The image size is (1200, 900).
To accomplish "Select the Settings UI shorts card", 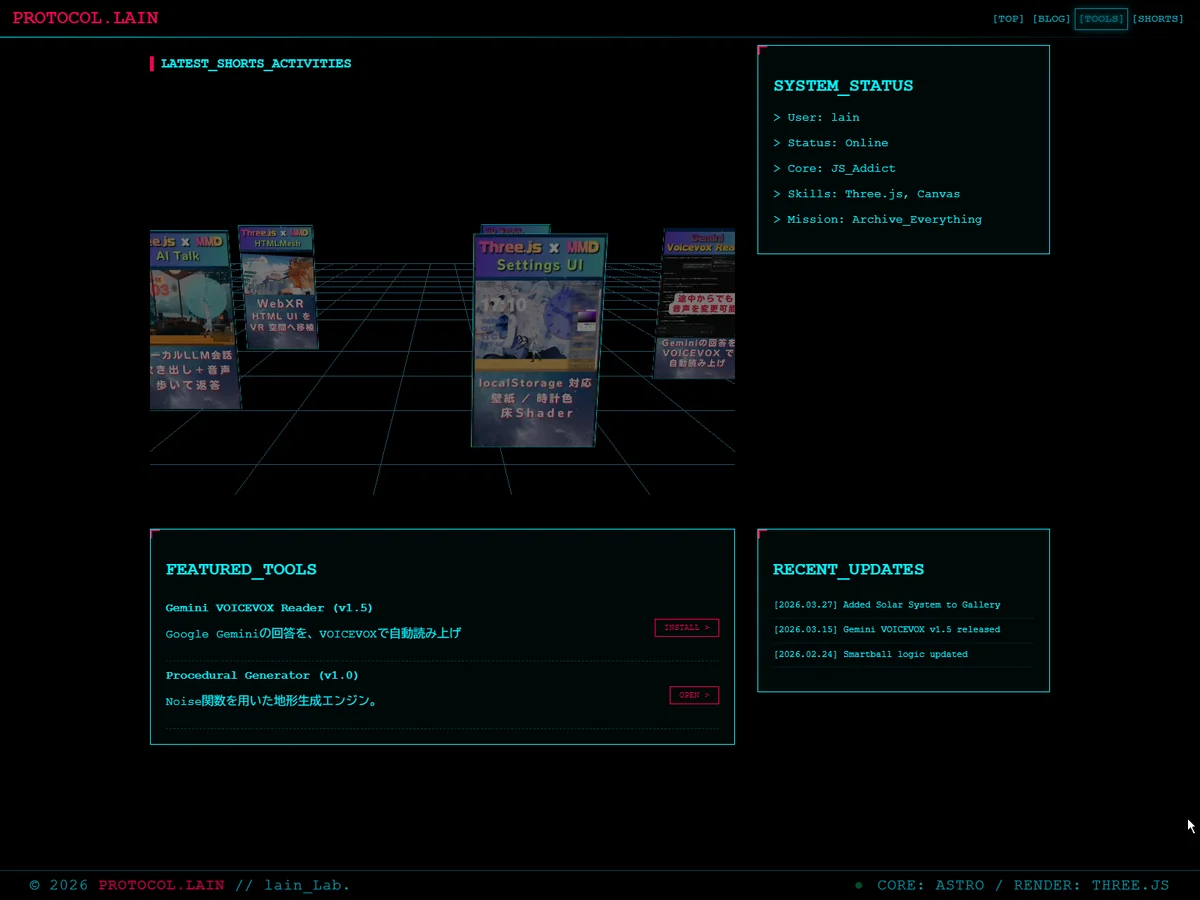I will 538,340.
